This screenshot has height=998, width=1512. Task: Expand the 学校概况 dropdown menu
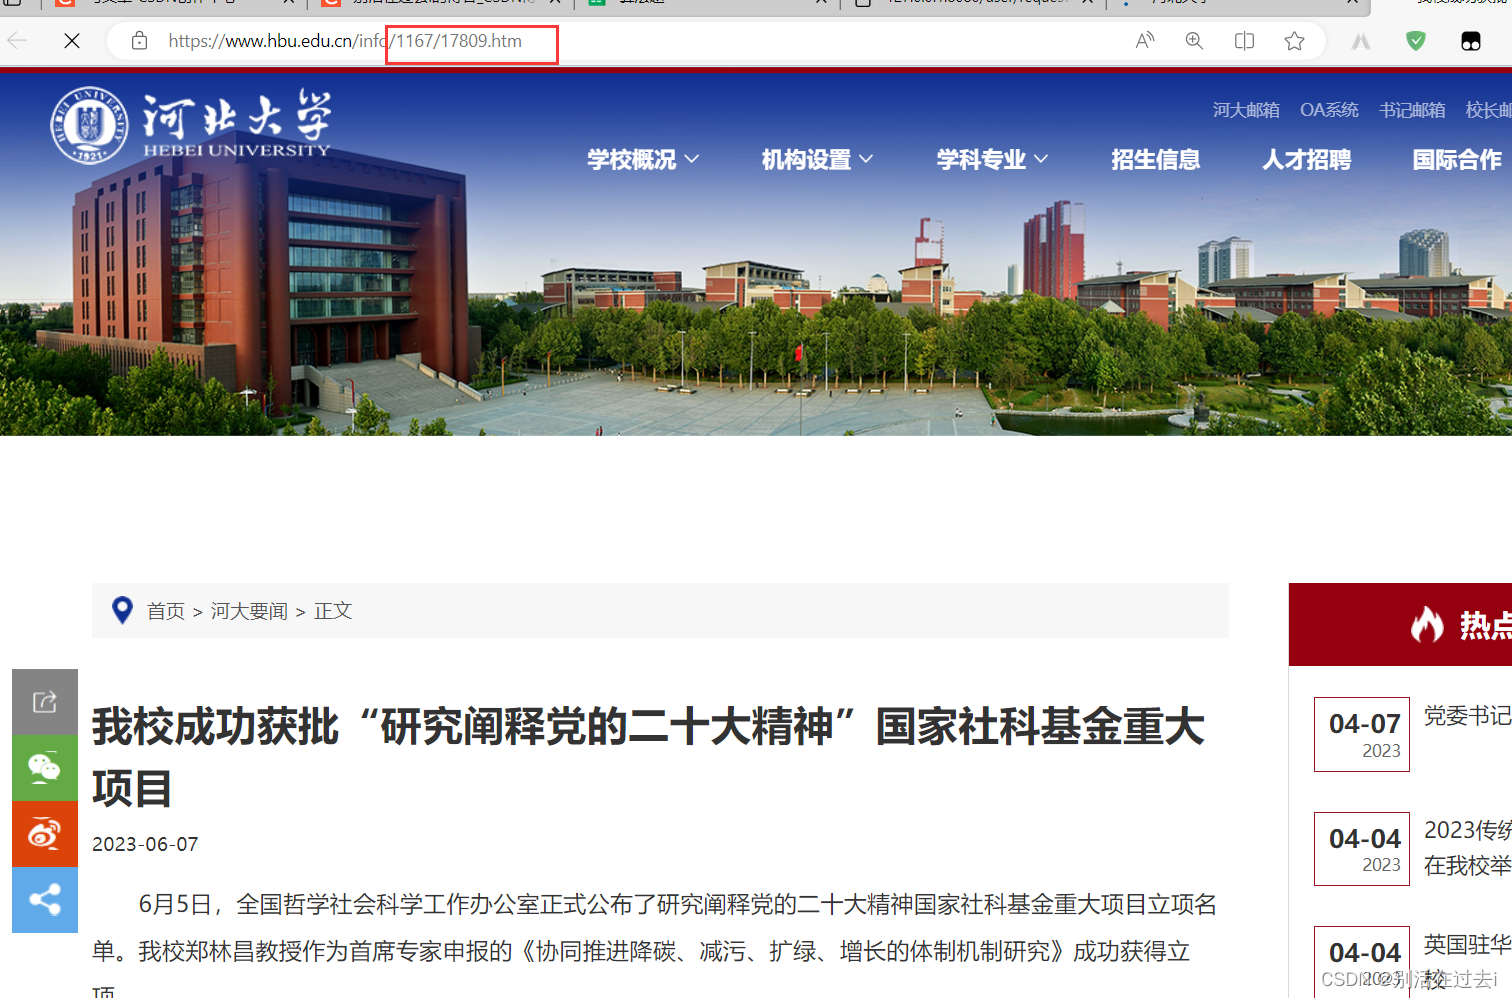642,159
